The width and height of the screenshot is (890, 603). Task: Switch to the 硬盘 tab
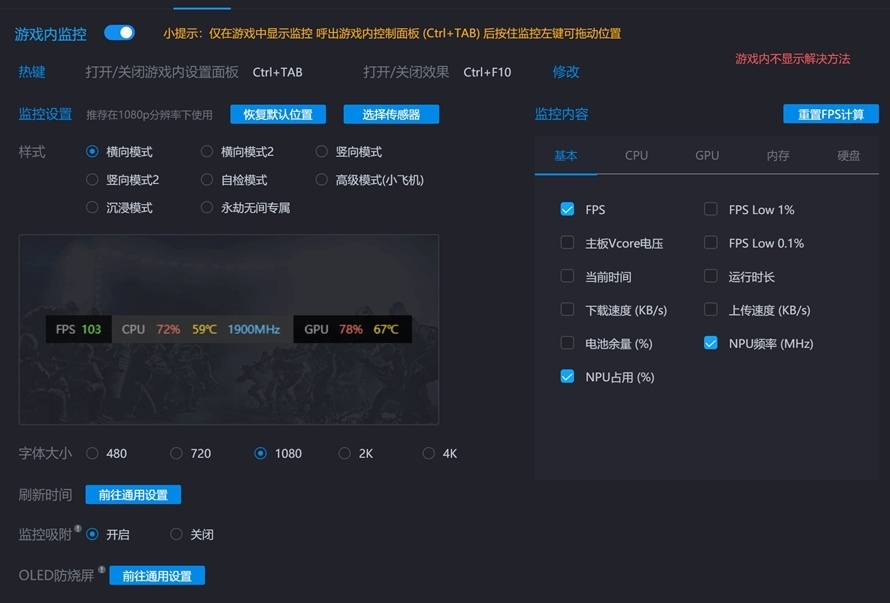point(847,155)
